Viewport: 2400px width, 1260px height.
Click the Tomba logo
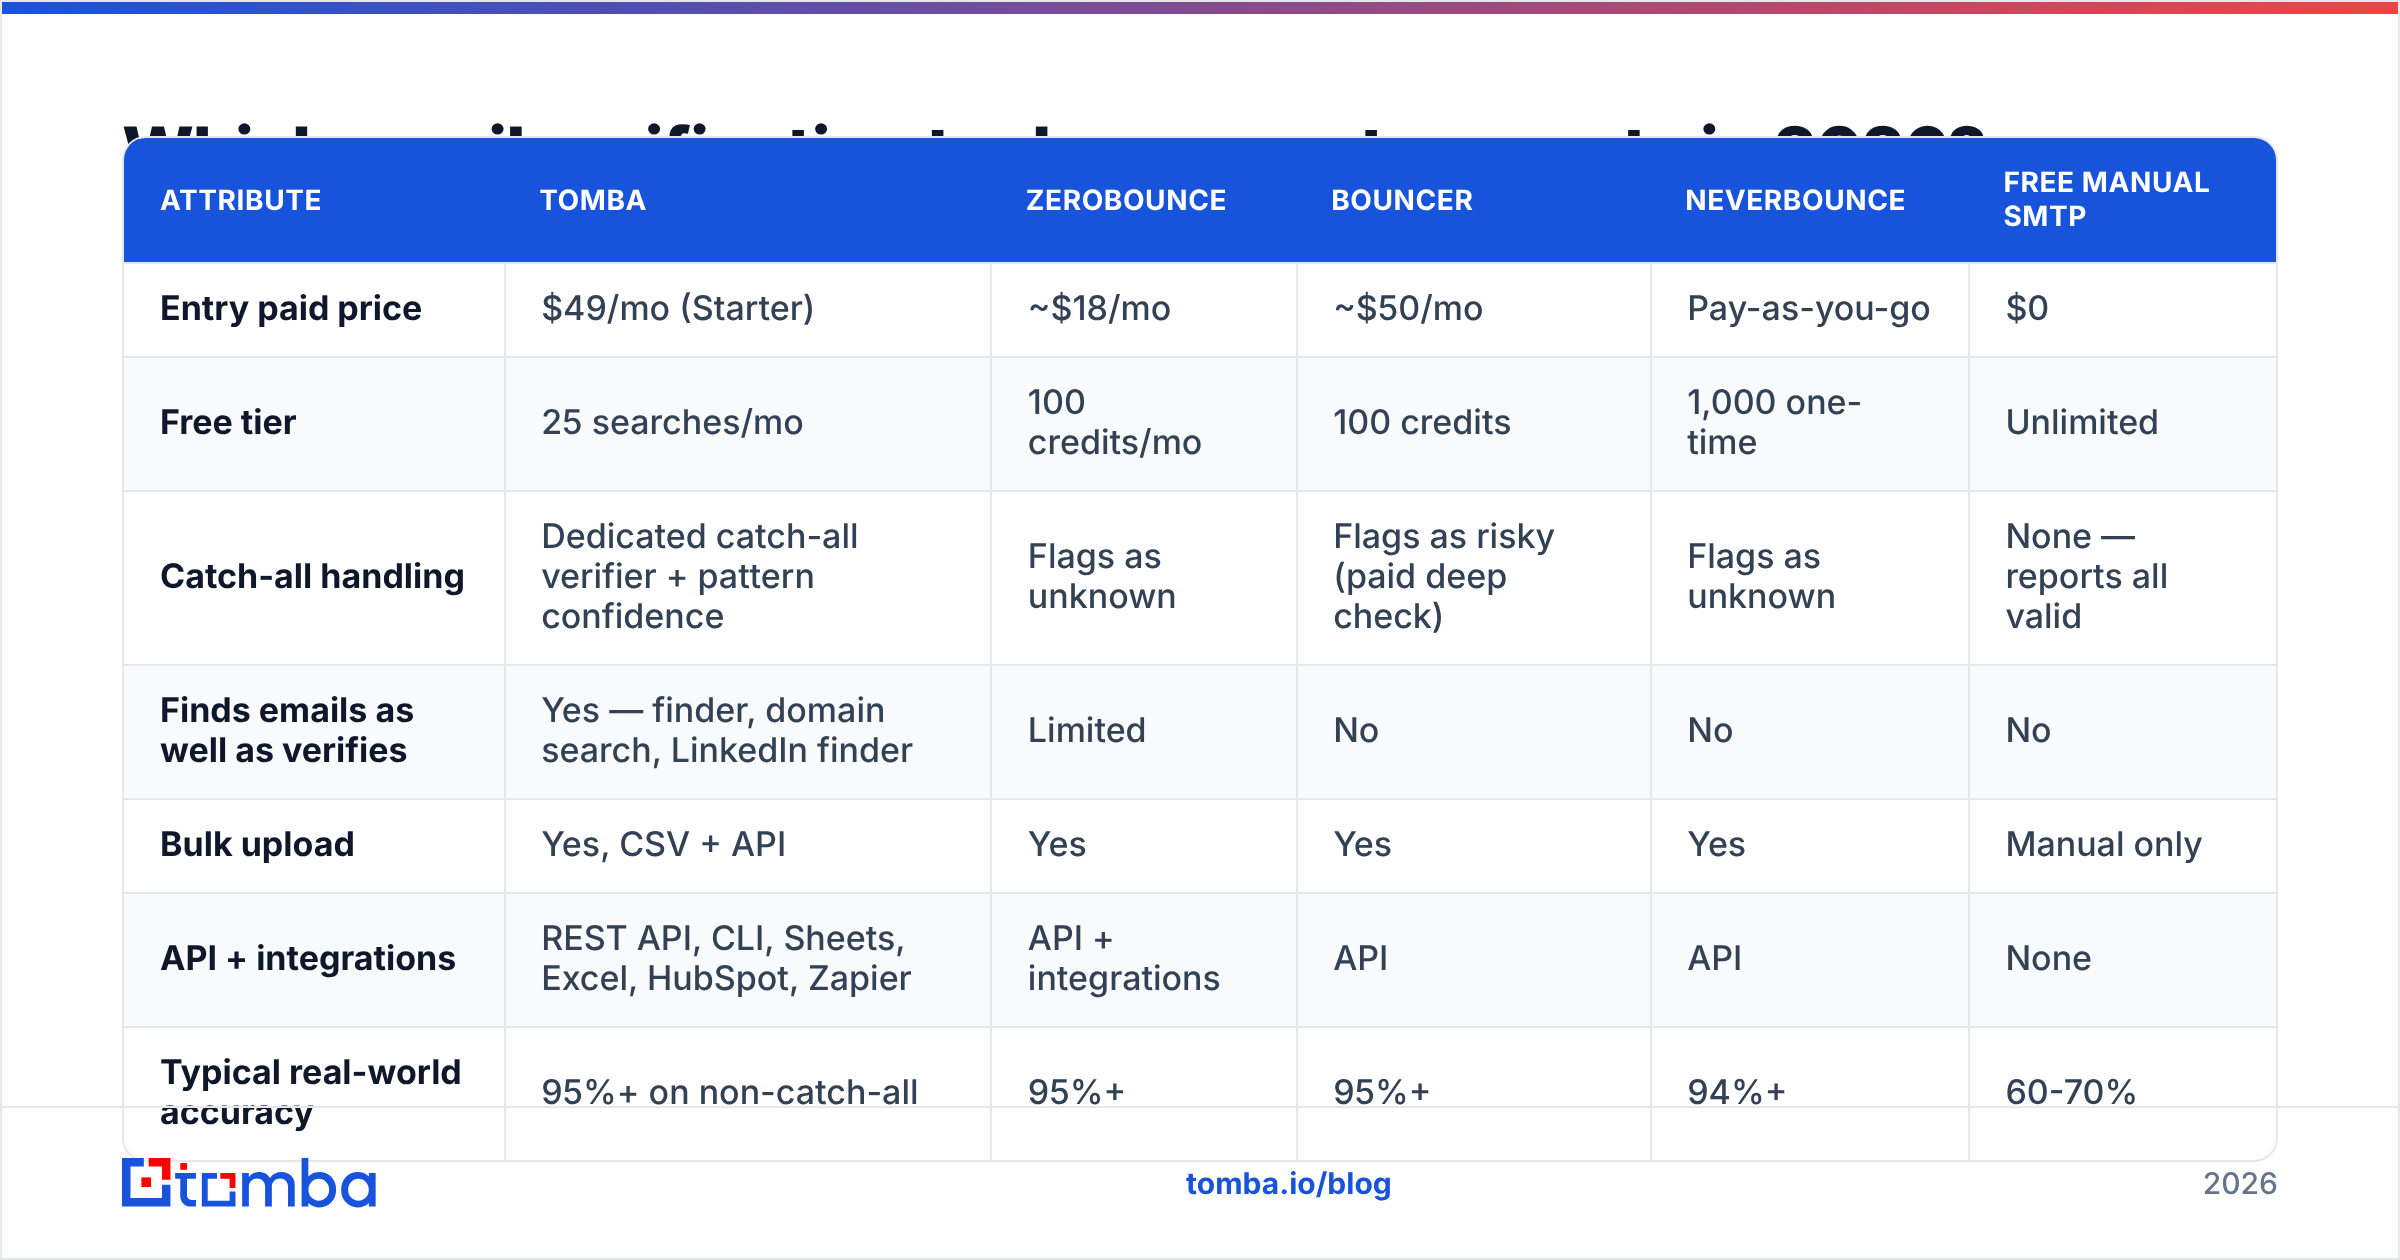point(249,1183)
